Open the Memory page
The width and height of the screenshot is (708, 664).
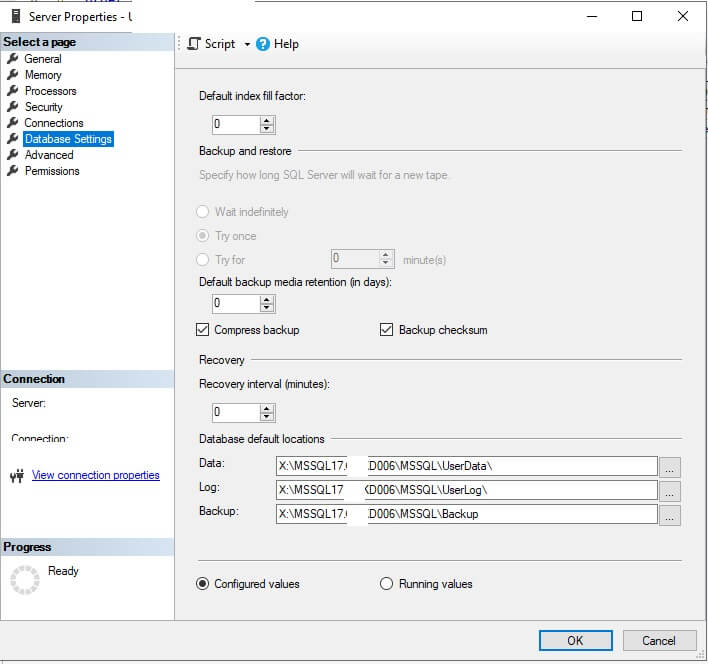(x=43, y=75)
